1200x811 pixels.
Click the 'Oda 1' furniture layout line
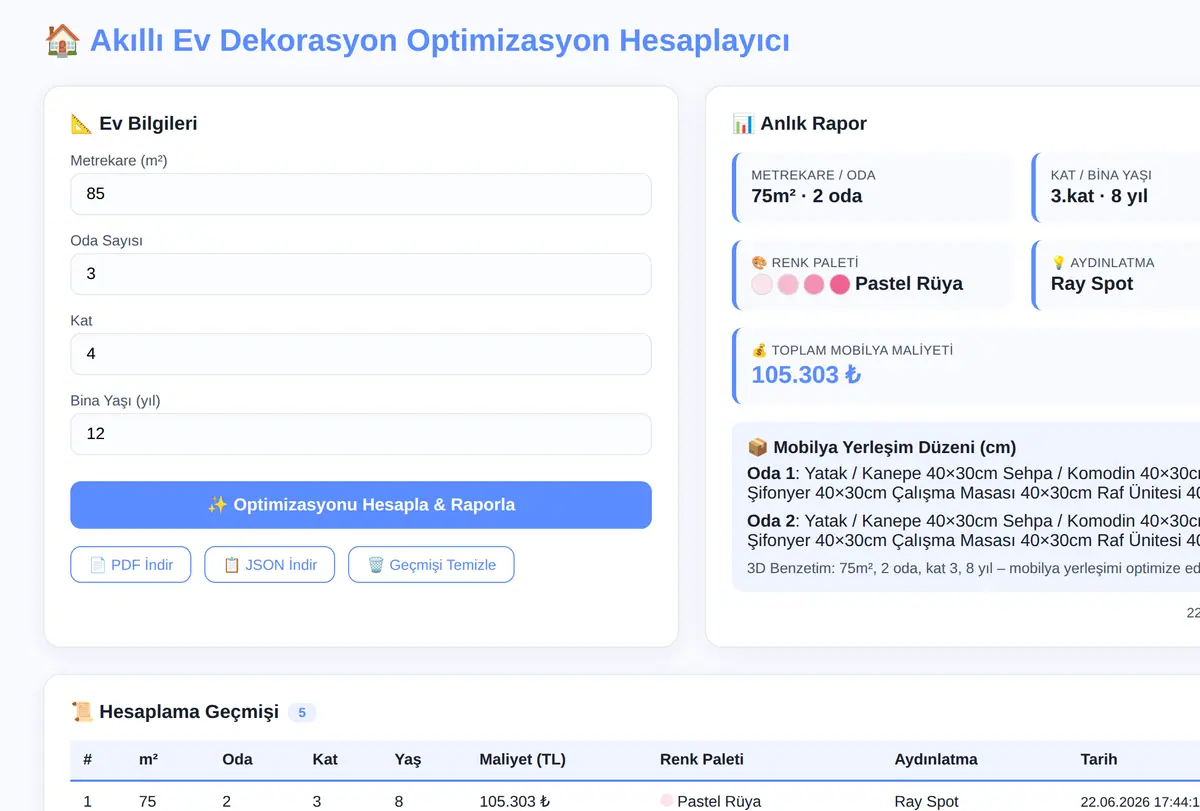(x=973, y=482)
